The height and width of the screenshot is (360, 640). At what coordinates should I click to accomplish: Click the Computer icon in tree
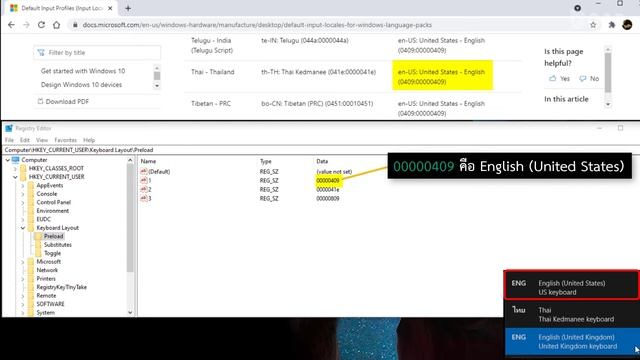pyautogui.click(x=16, y=160)
